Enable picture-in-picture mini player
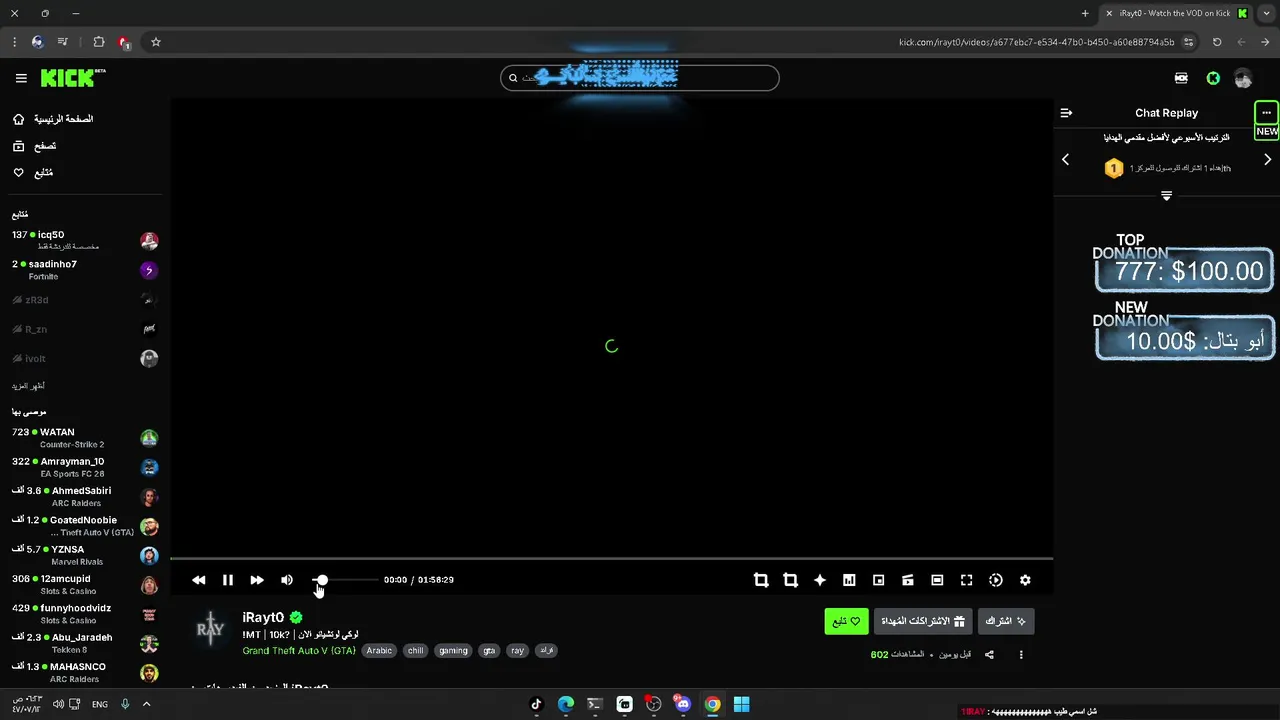This screenshot has height=720, width=1280. [878, 580]
